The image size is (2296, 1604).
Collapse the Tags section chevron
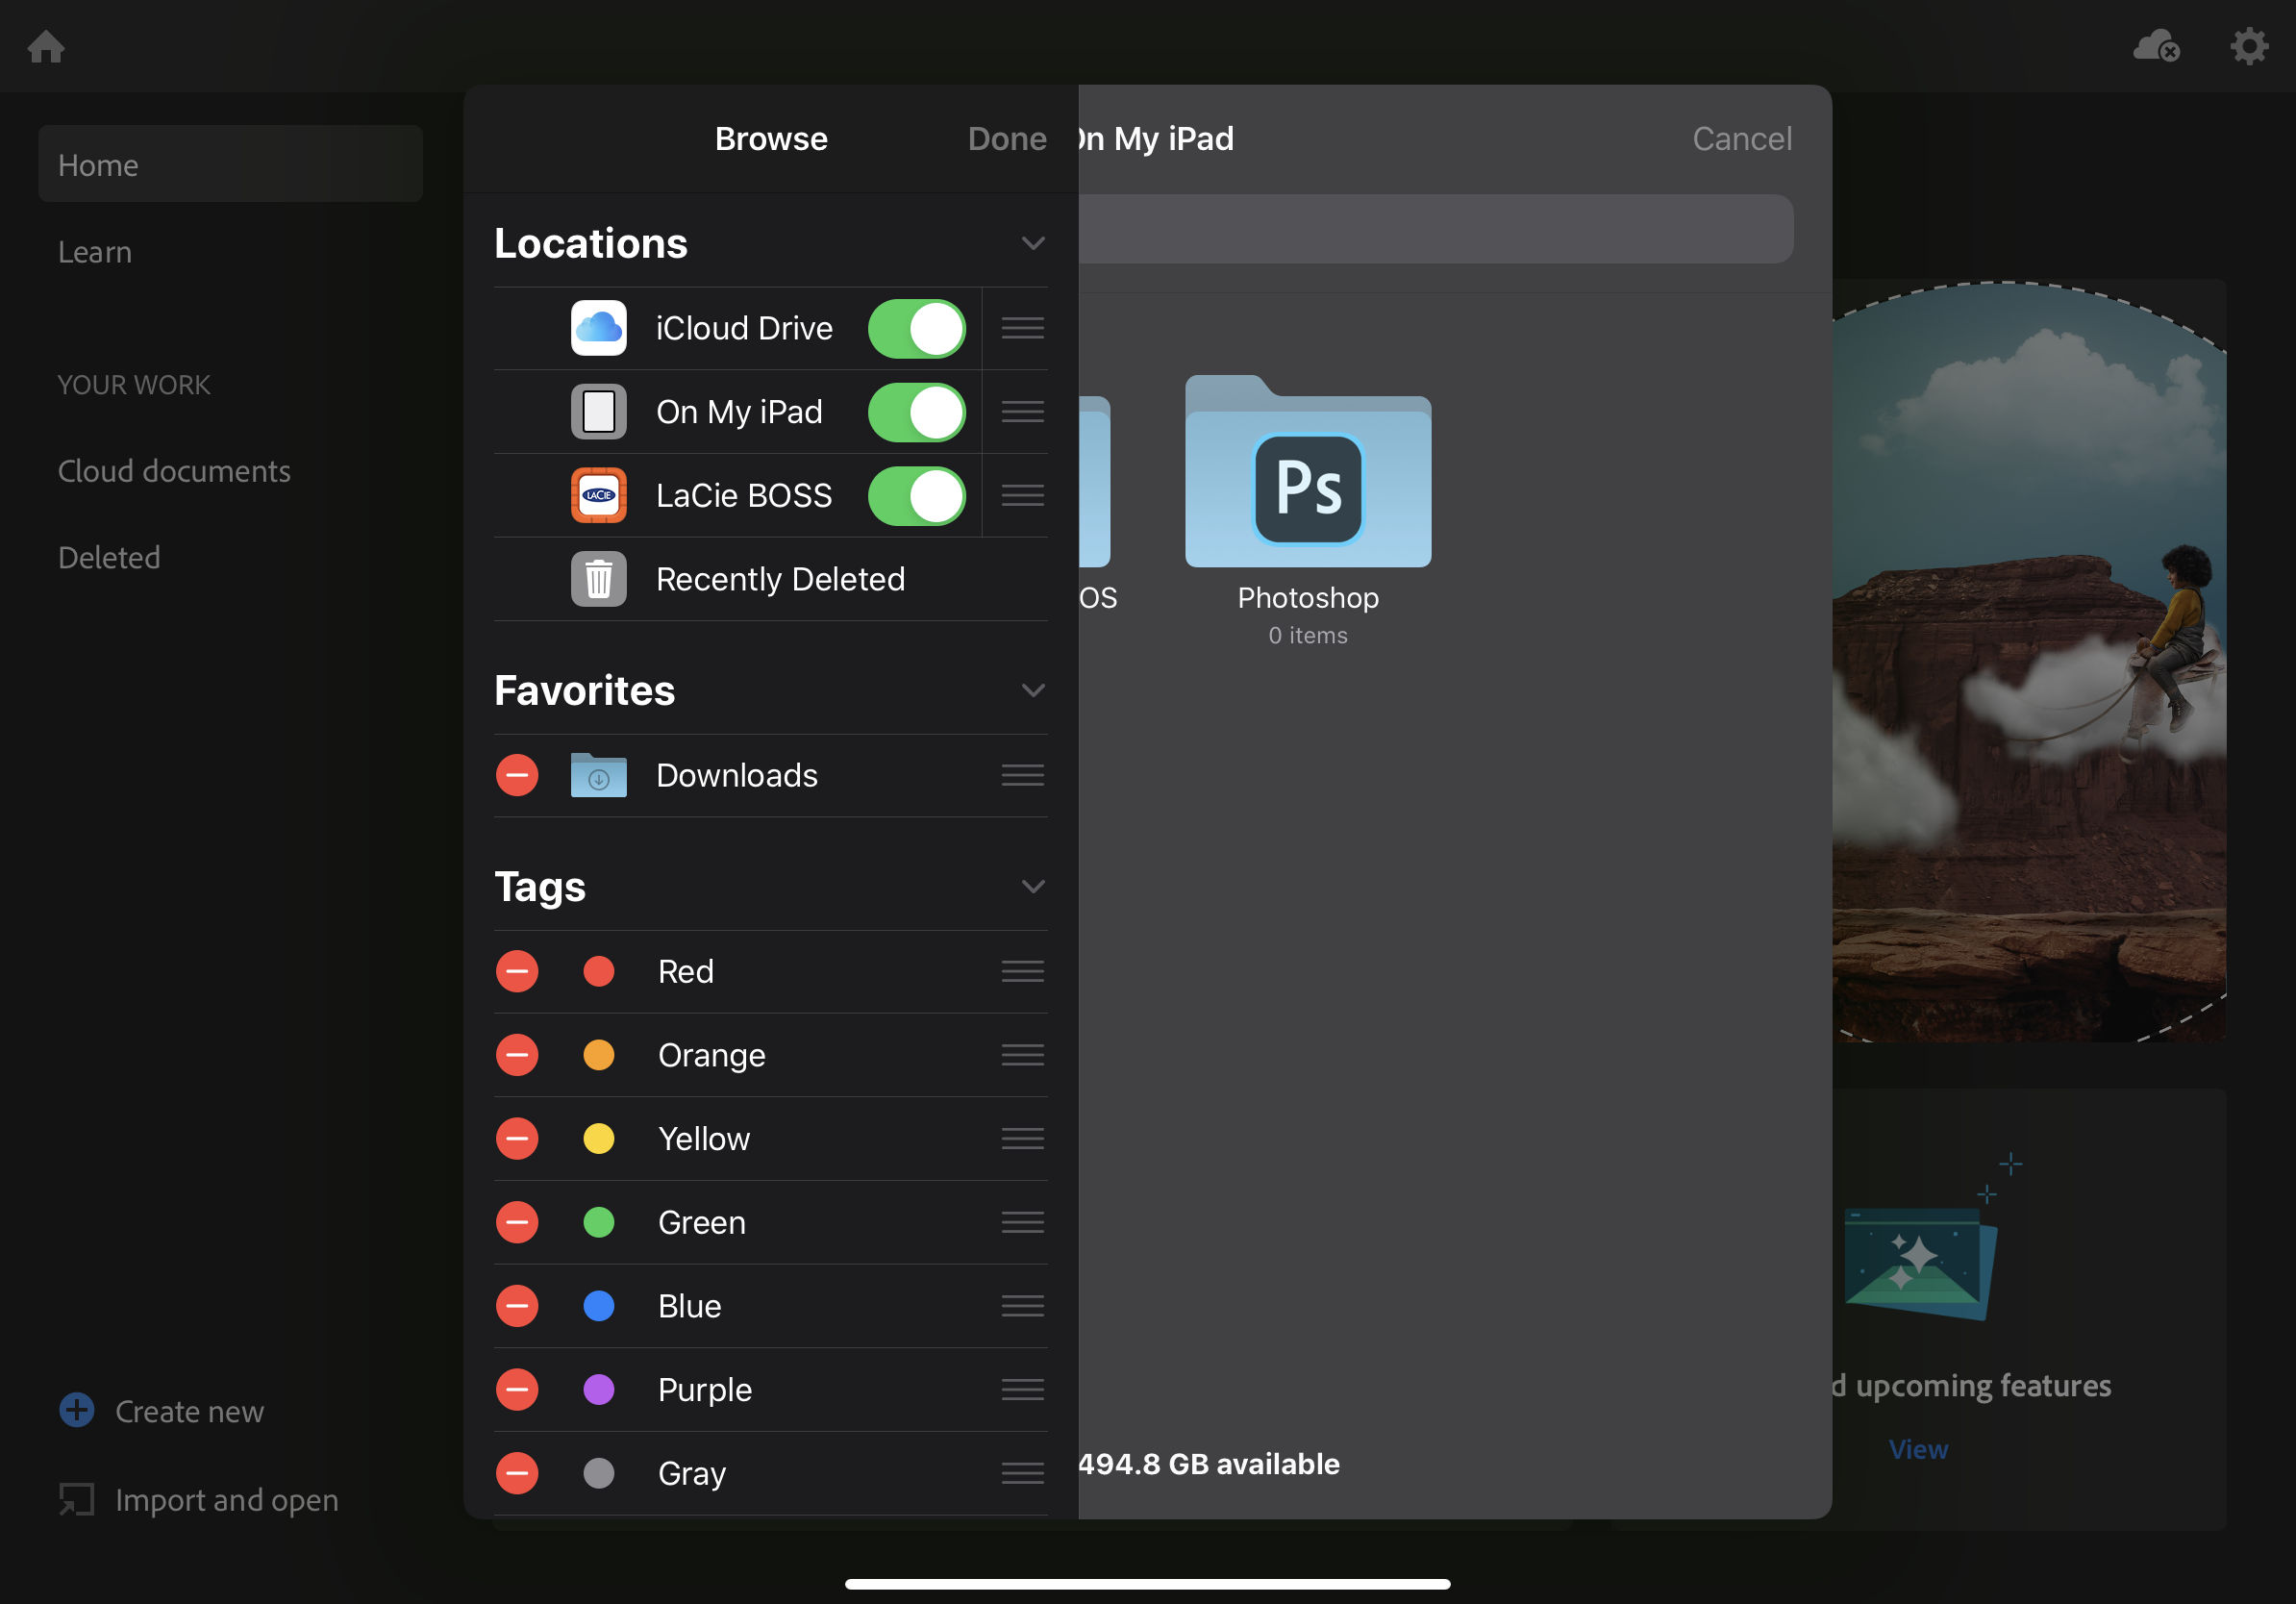[x=1032, y=886]
